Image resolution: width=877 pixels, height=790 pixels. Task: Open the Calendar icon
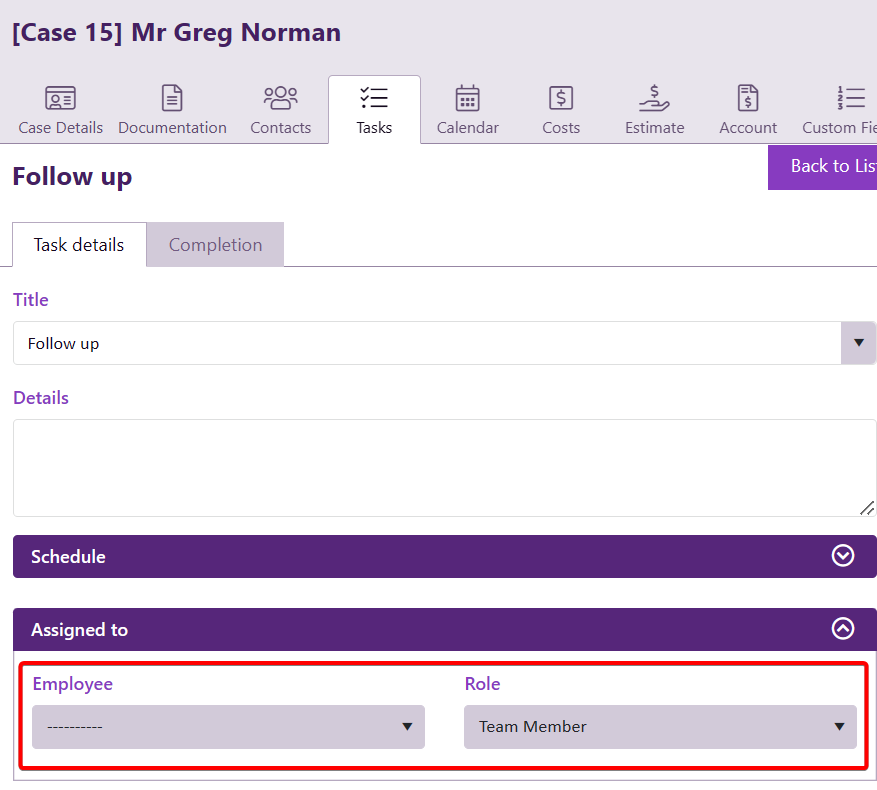tap(467, 98)
